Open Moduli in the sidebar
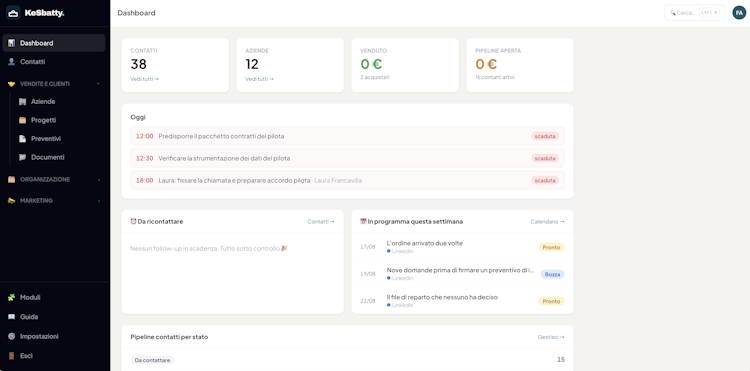Screen dimensions: 750x371 (x=54, y=297)
